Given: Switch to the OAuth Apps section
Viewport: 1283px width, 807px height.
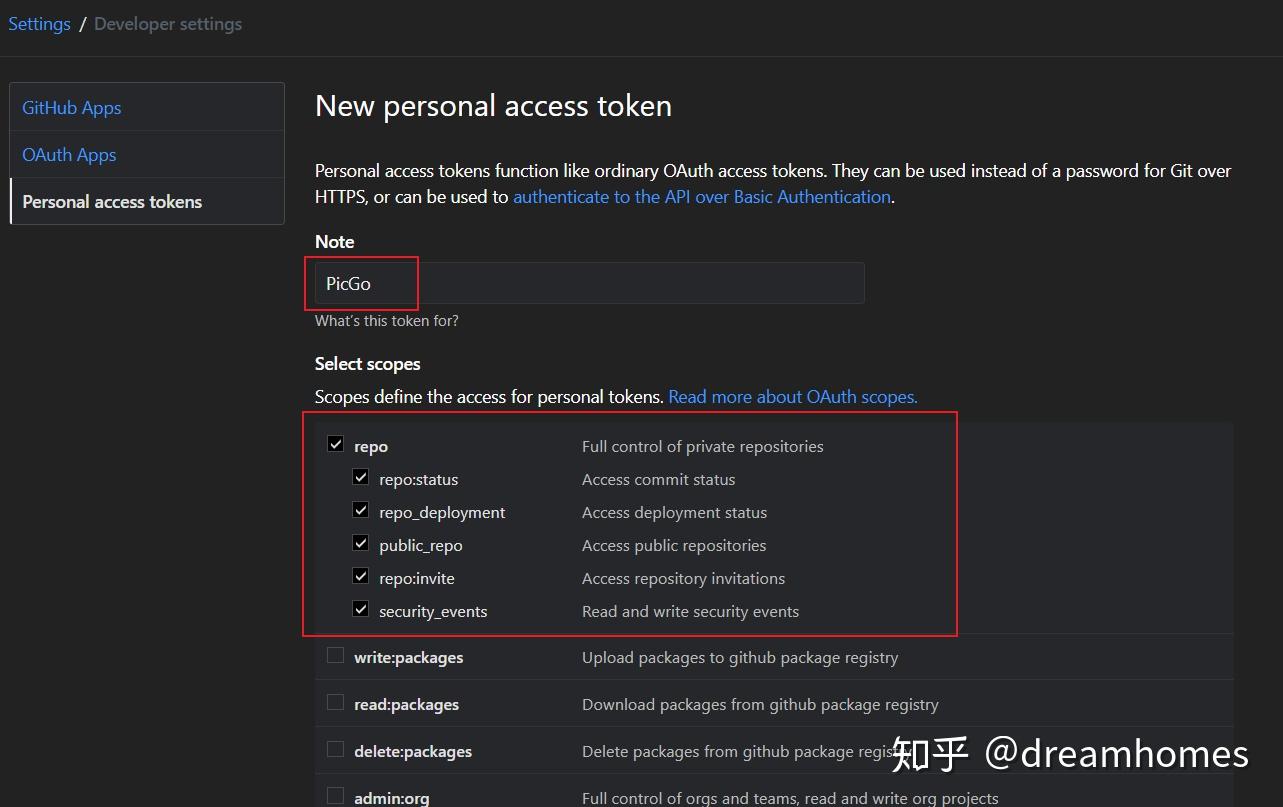Looking at the screenshot, I should point(68,154).
